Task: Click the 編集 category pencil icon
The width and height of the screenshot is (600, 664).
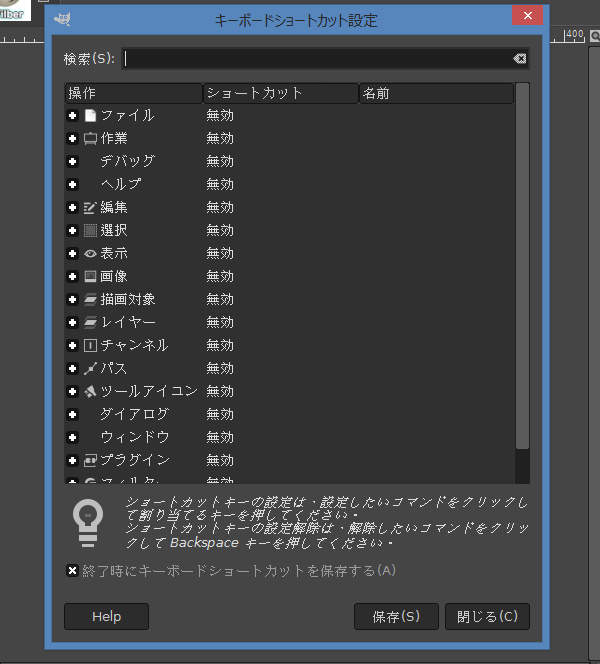Action: tap(90, 208)
